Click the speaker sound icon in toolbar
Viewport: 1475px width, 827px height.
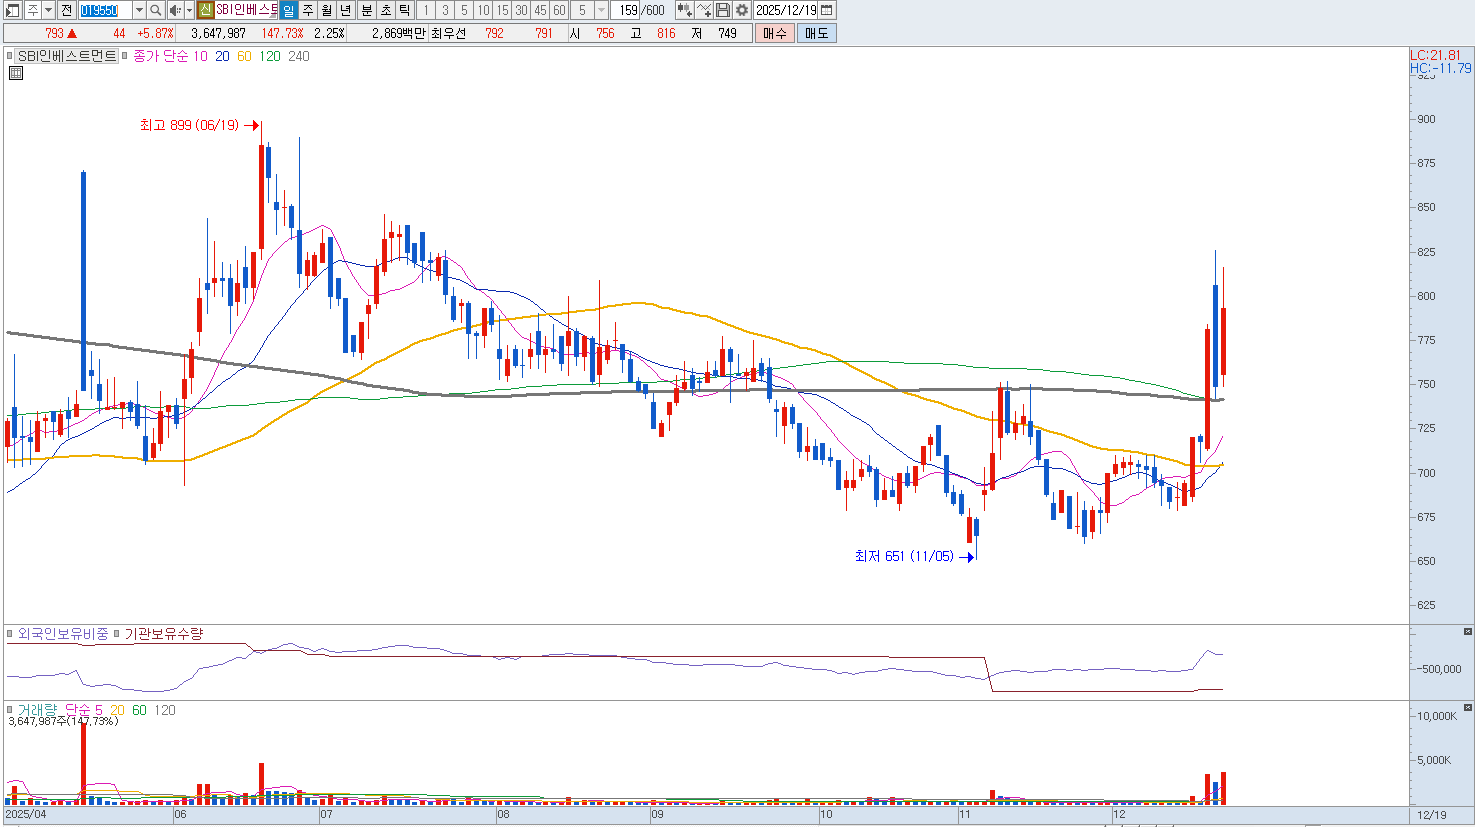[x=175, y=10]
